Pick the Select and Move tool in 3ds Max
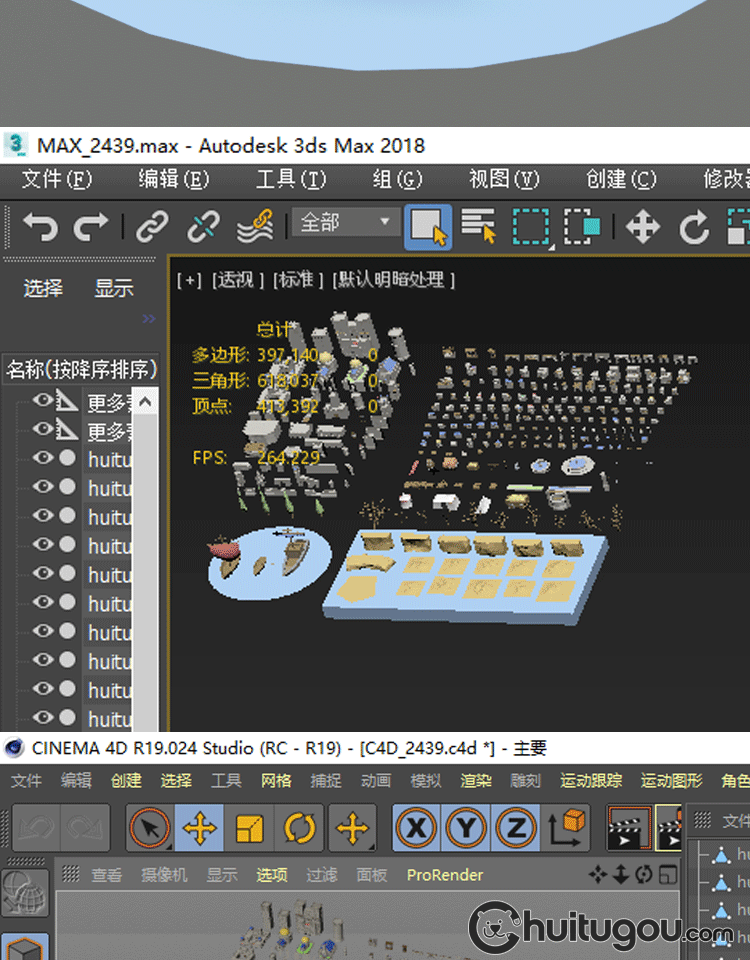Image resolution: width=750 pixels, height=960 pixels. tap(643, 227)
